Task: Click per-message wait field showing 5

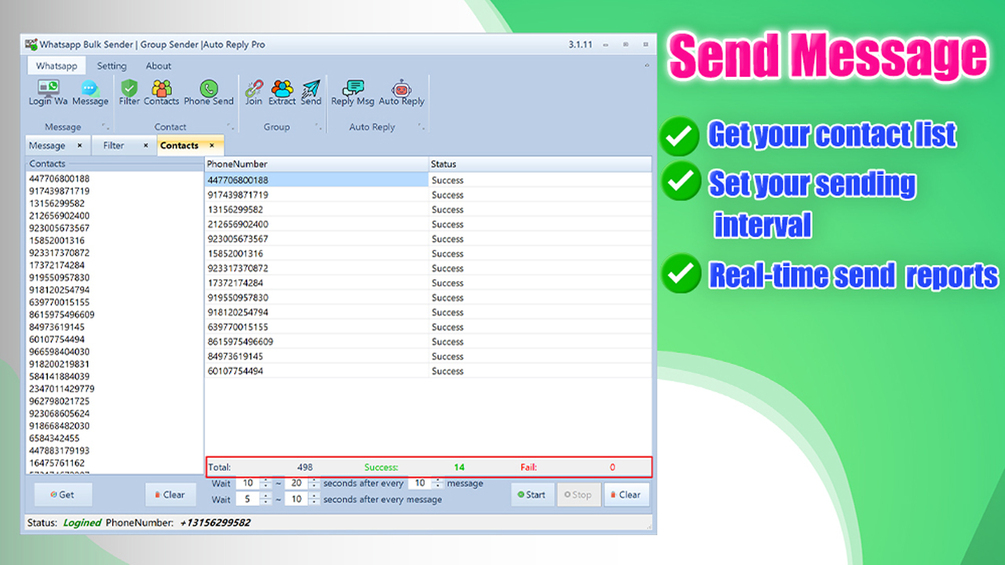Action: click(248, 499)
